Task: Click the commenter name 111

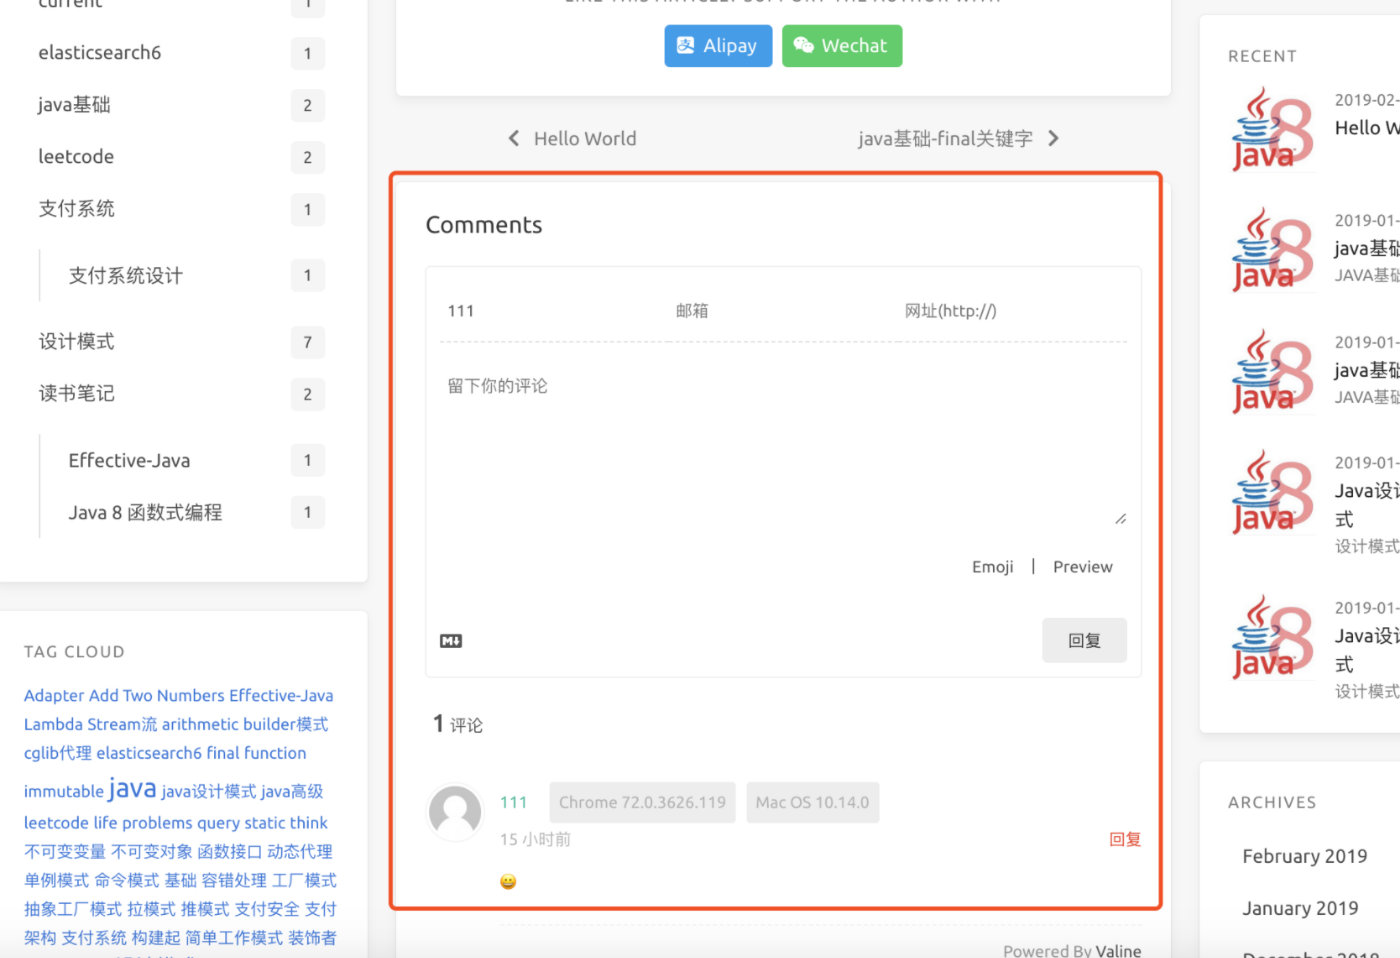Action: point(513,802)
